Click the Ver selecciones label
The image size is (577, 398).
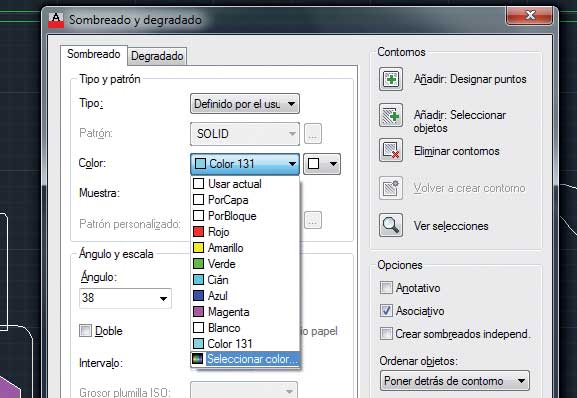click(451, 226)
